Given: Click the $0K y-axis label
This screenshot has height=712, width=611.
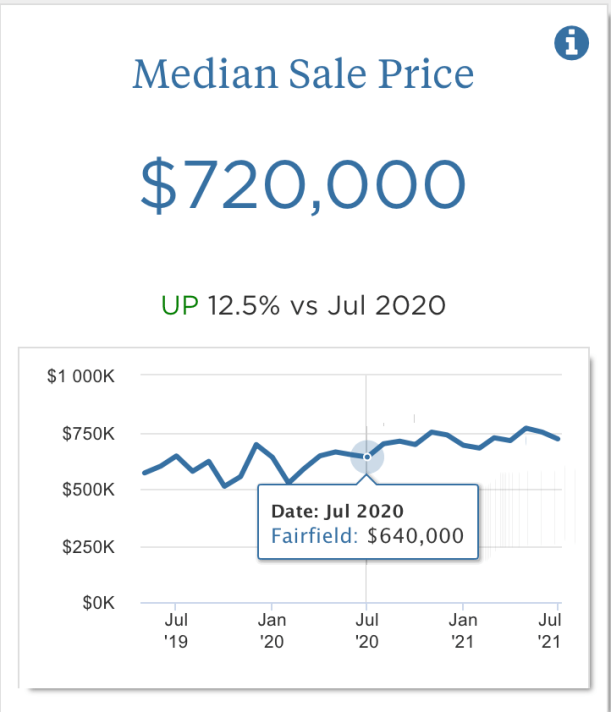Looking at the screenshot, I should (x=99, y=603).
